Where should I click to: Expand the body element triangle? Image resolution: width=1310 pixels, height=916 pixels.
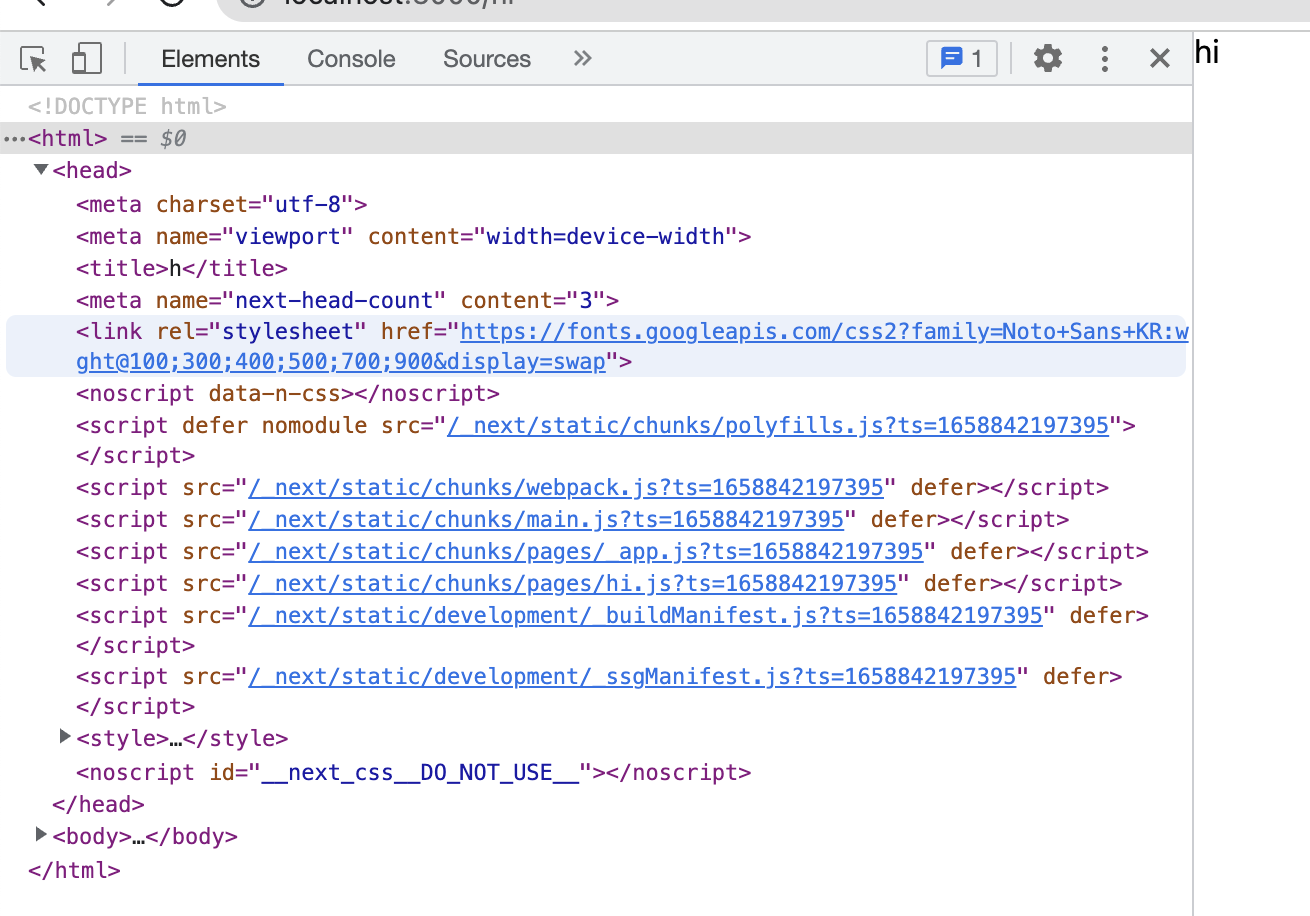(41, 833)
